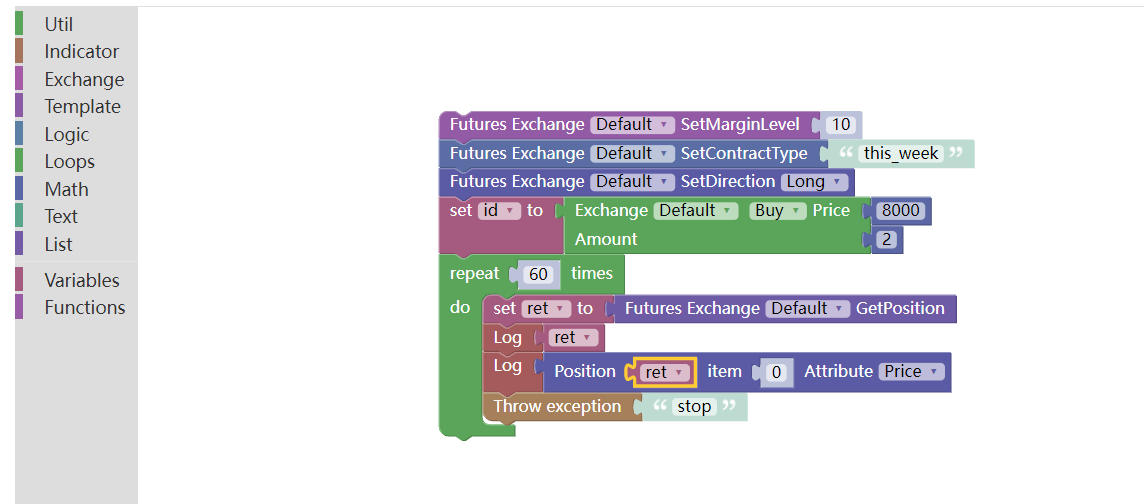
Task: Open the Indicator block category
Action: tap(81, 52)
